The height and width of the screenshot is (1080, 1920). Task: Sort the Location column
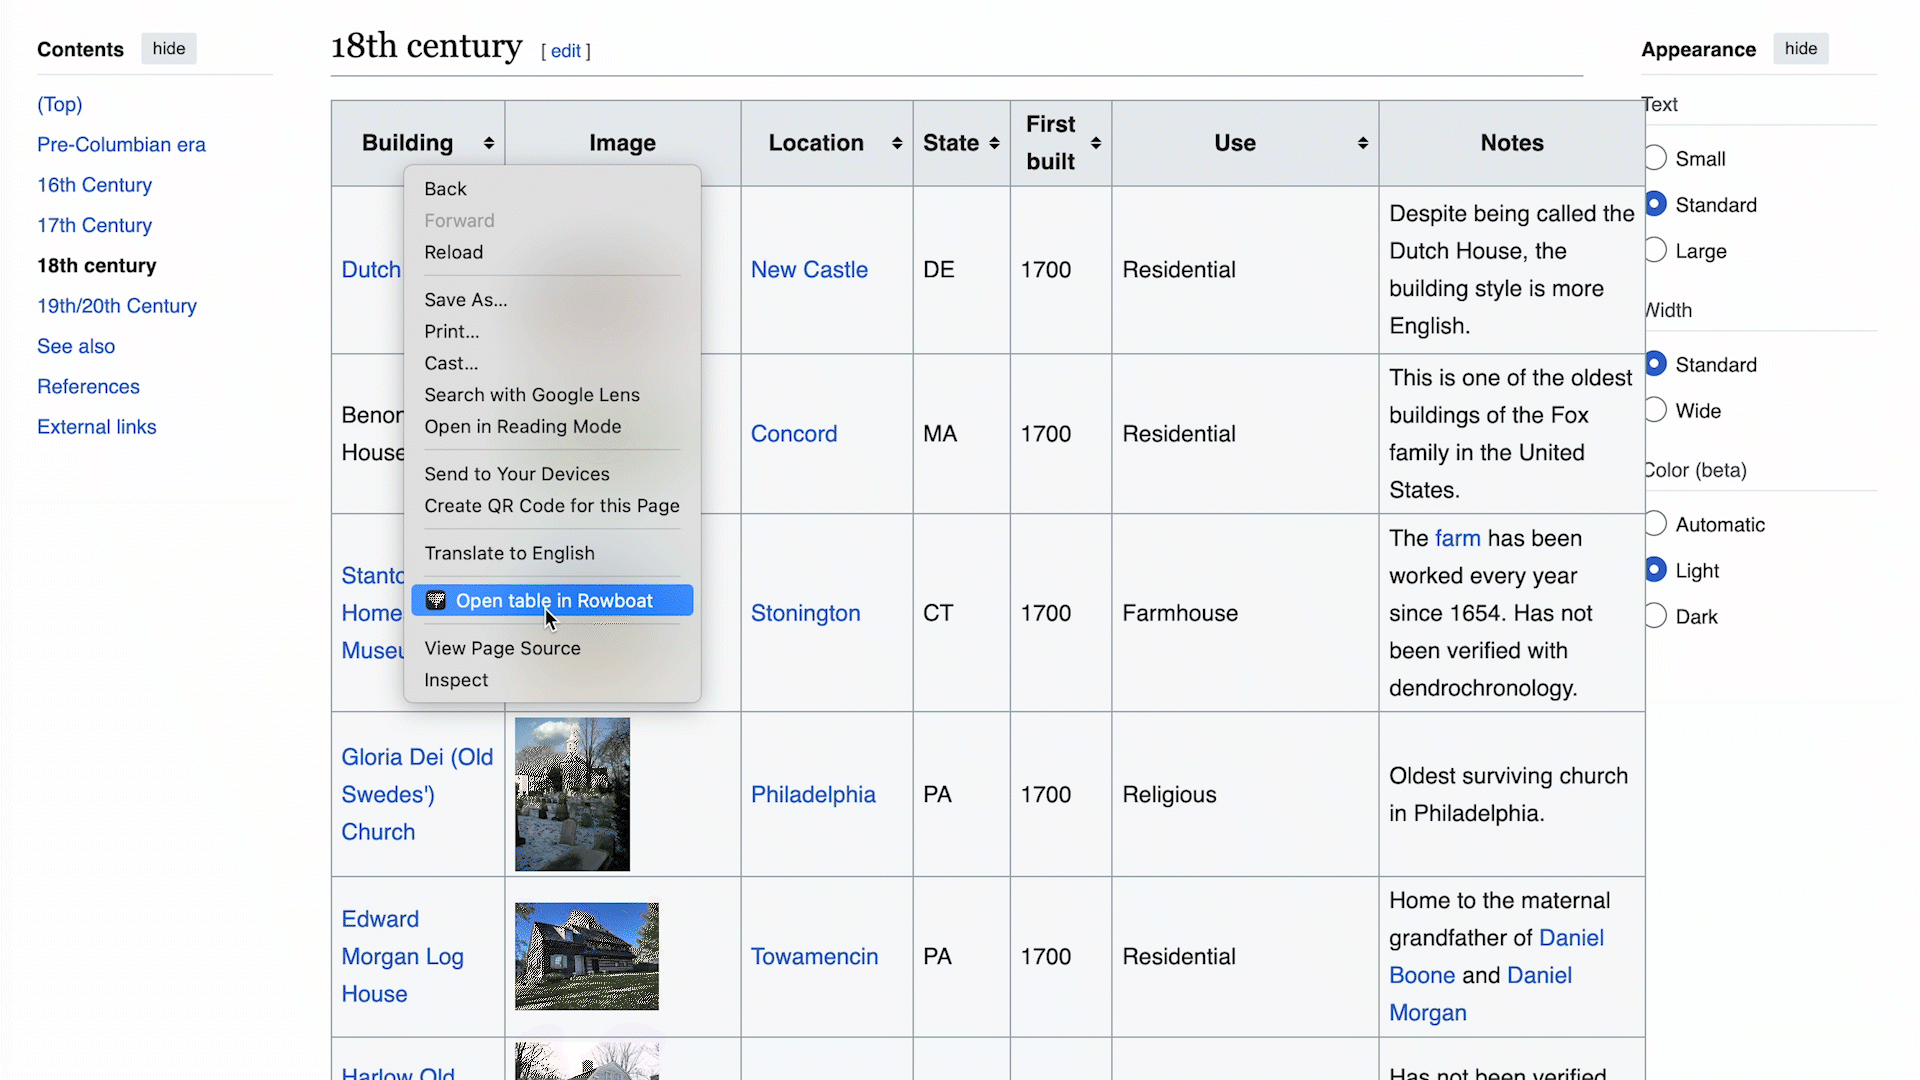tap(896, 143)
